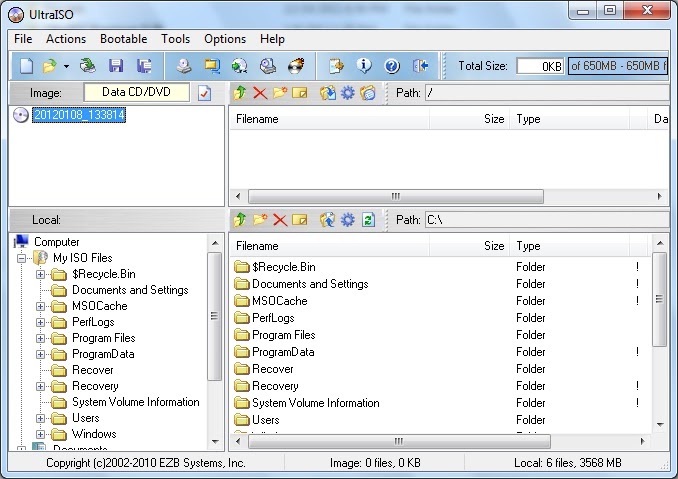The width and height of the screenshot is (678, 479).
Task: Expand the Windows tree folder
Action: [40, 434]
